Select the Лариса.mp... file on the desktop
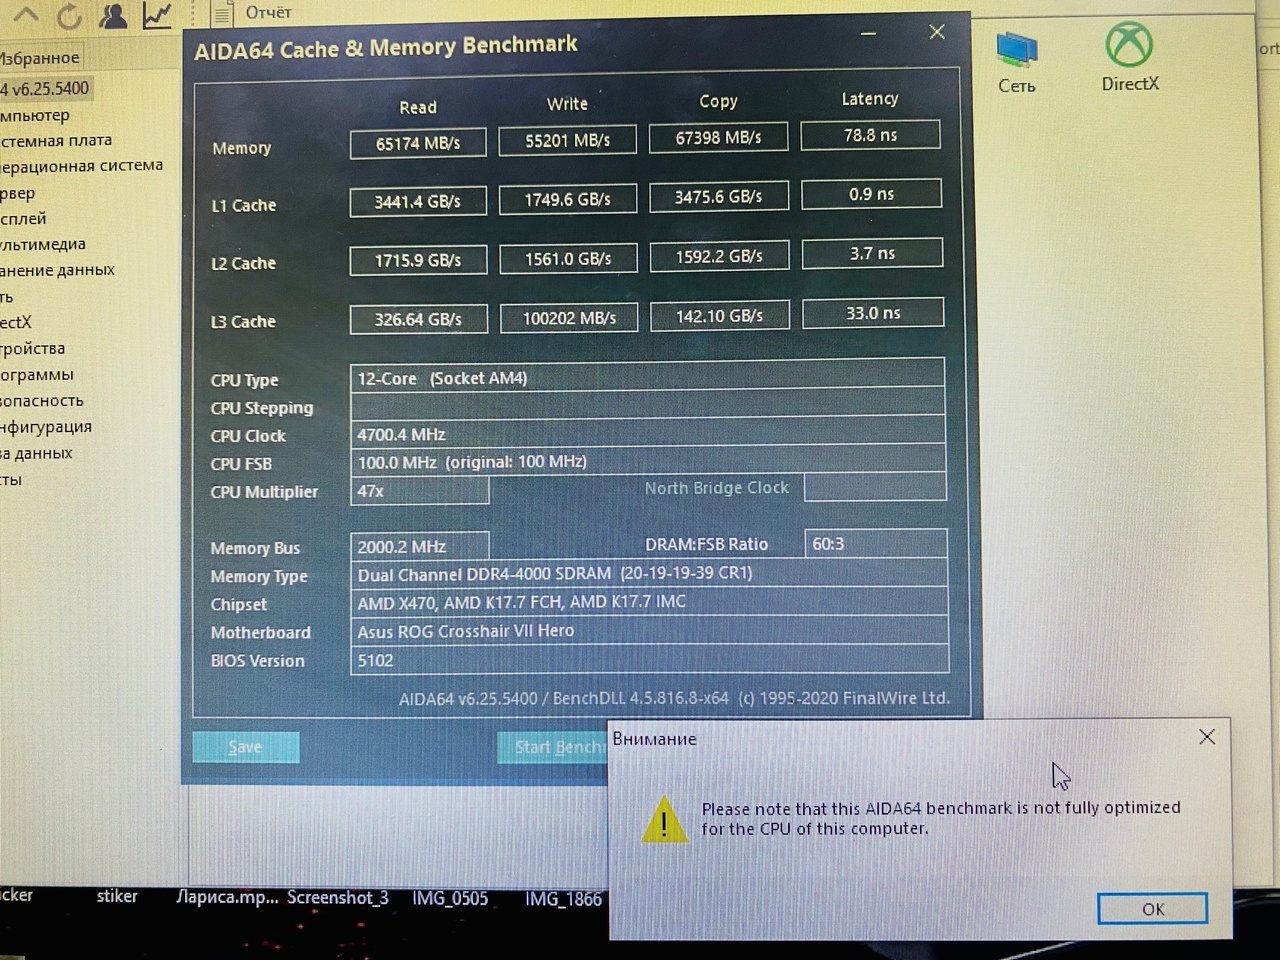Image resolution: width=1280 pixels, height=960 pixels. click(227, 897)
